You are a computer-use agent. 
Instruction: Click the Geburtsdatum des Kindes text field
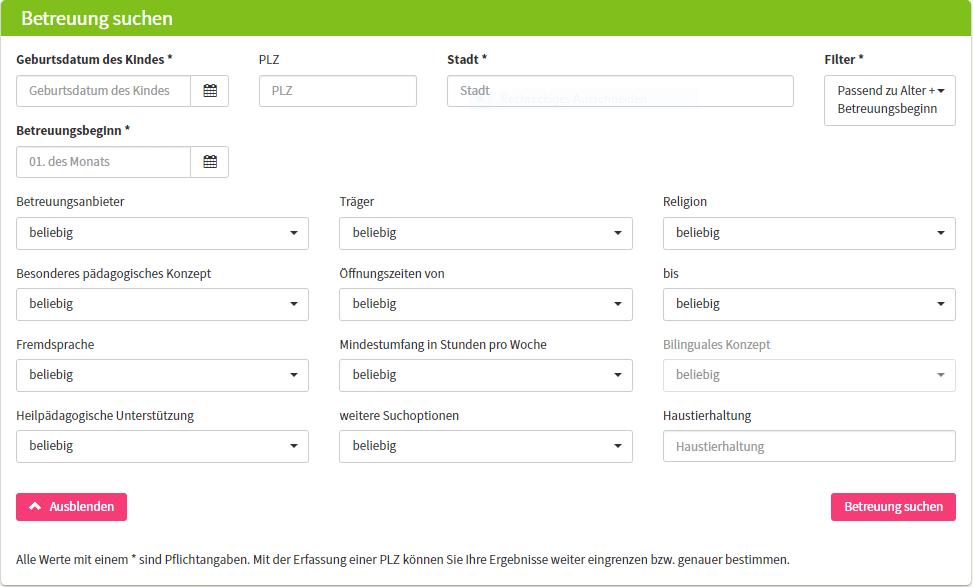coord(103,91)
